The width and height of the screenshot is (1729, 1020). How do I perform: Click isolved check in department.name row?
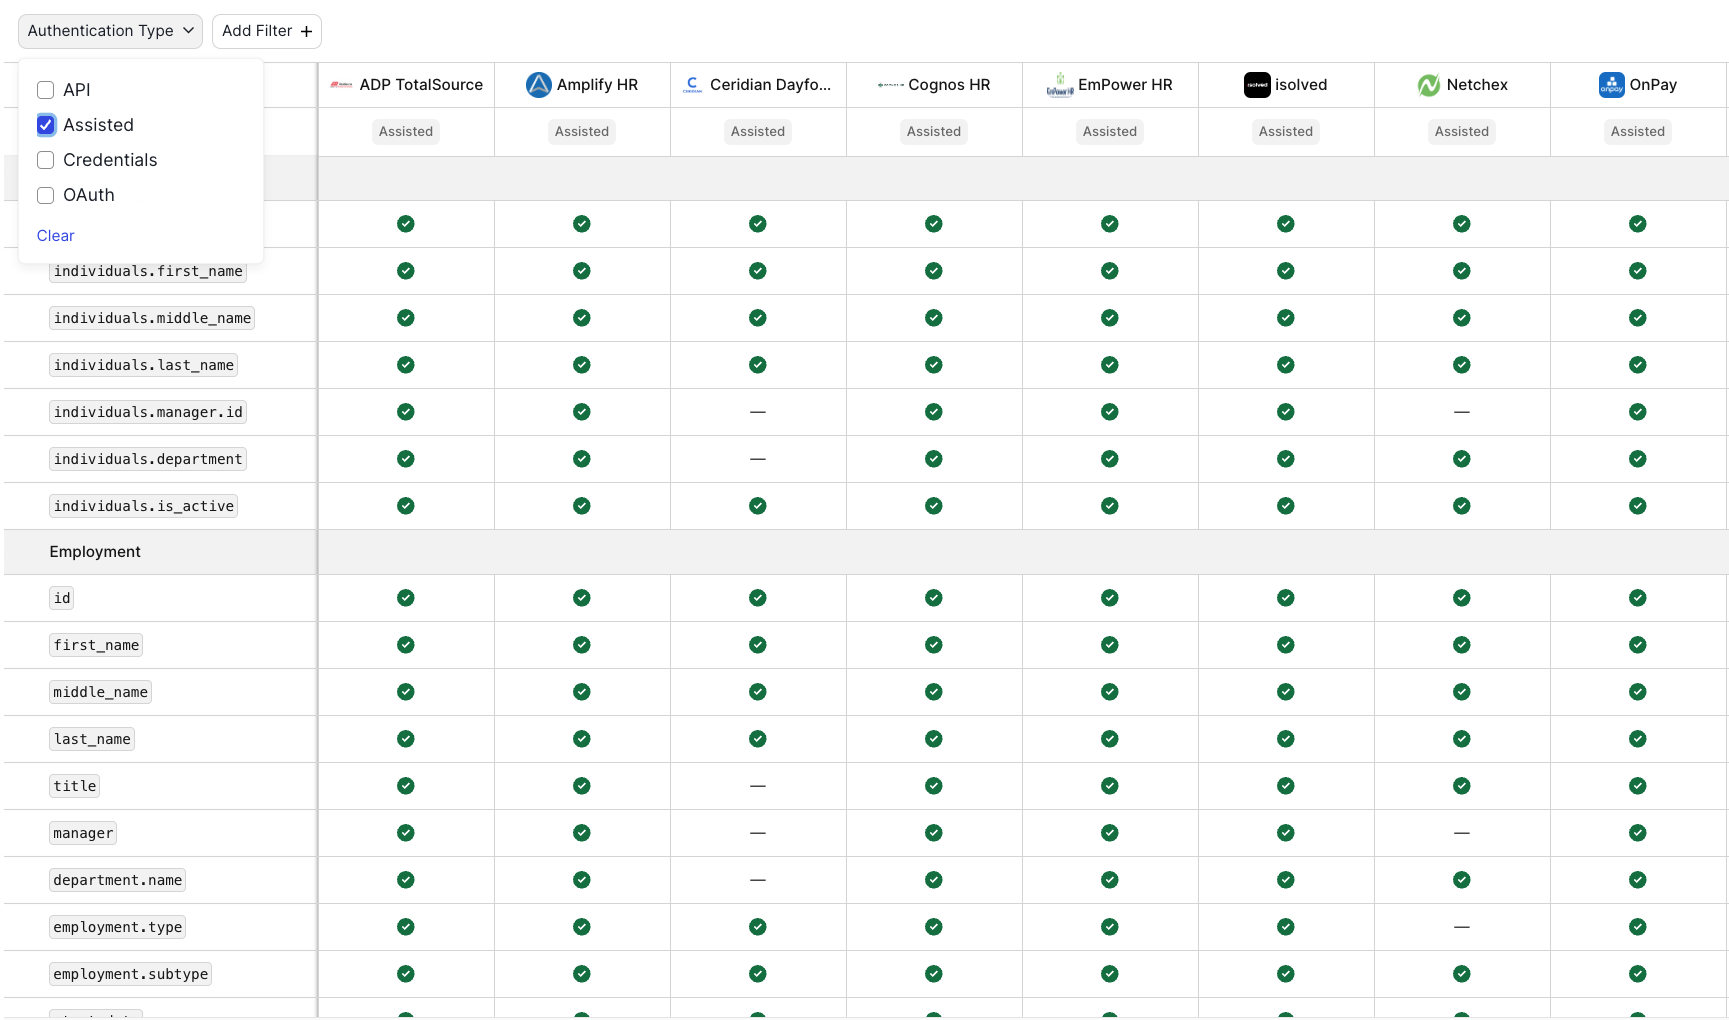[1286, 880]
